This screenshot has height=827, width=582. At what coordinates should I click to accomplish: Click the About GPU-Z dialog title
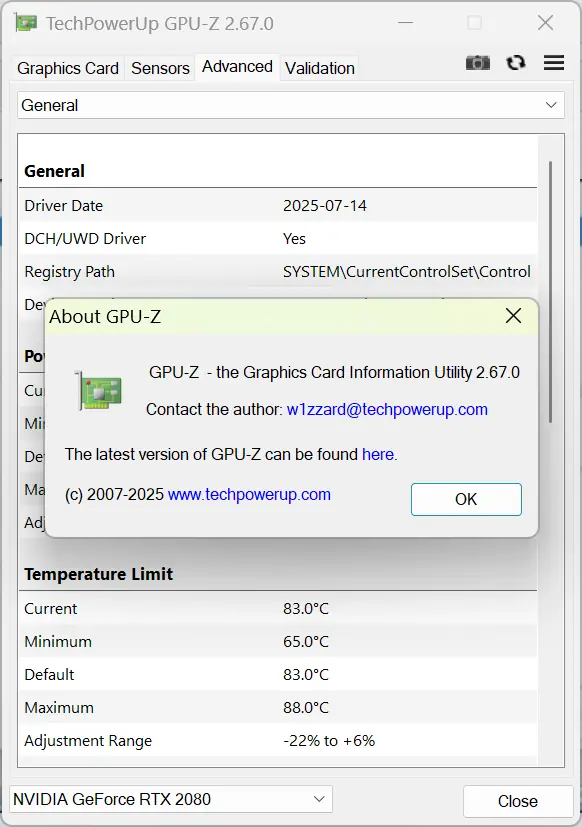[x=105, y=316]
